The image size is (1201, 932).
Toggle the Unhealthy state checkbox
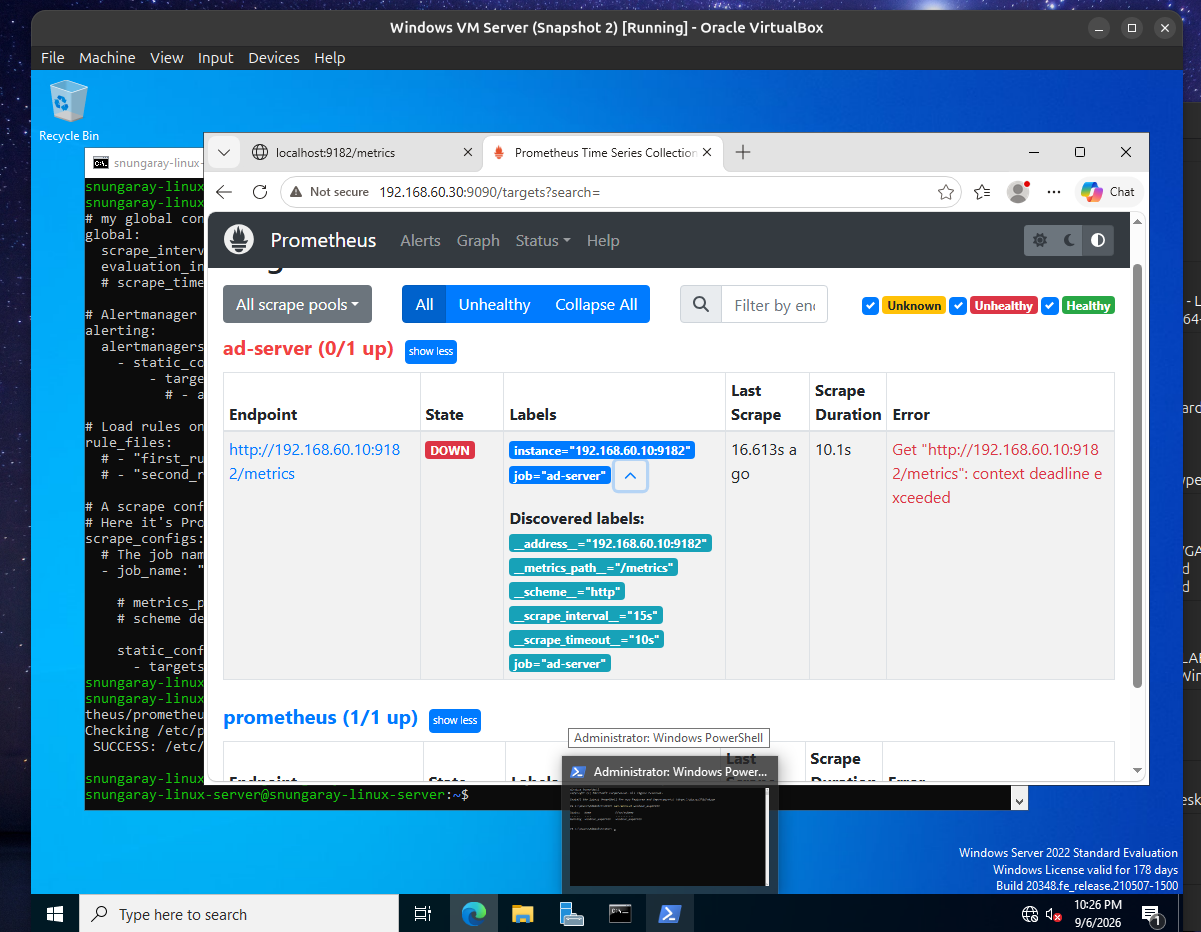coord(959,305)
